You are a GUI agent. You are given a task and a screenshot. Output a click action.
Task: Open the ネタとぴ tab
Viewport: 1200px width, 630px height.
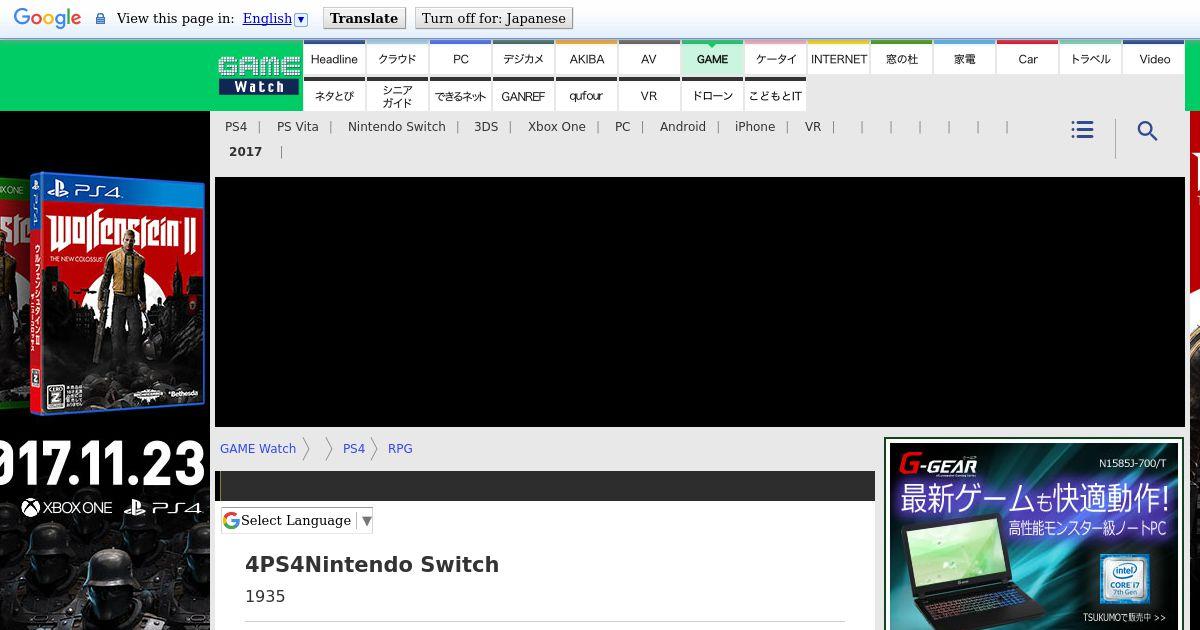tap(334, 96)
